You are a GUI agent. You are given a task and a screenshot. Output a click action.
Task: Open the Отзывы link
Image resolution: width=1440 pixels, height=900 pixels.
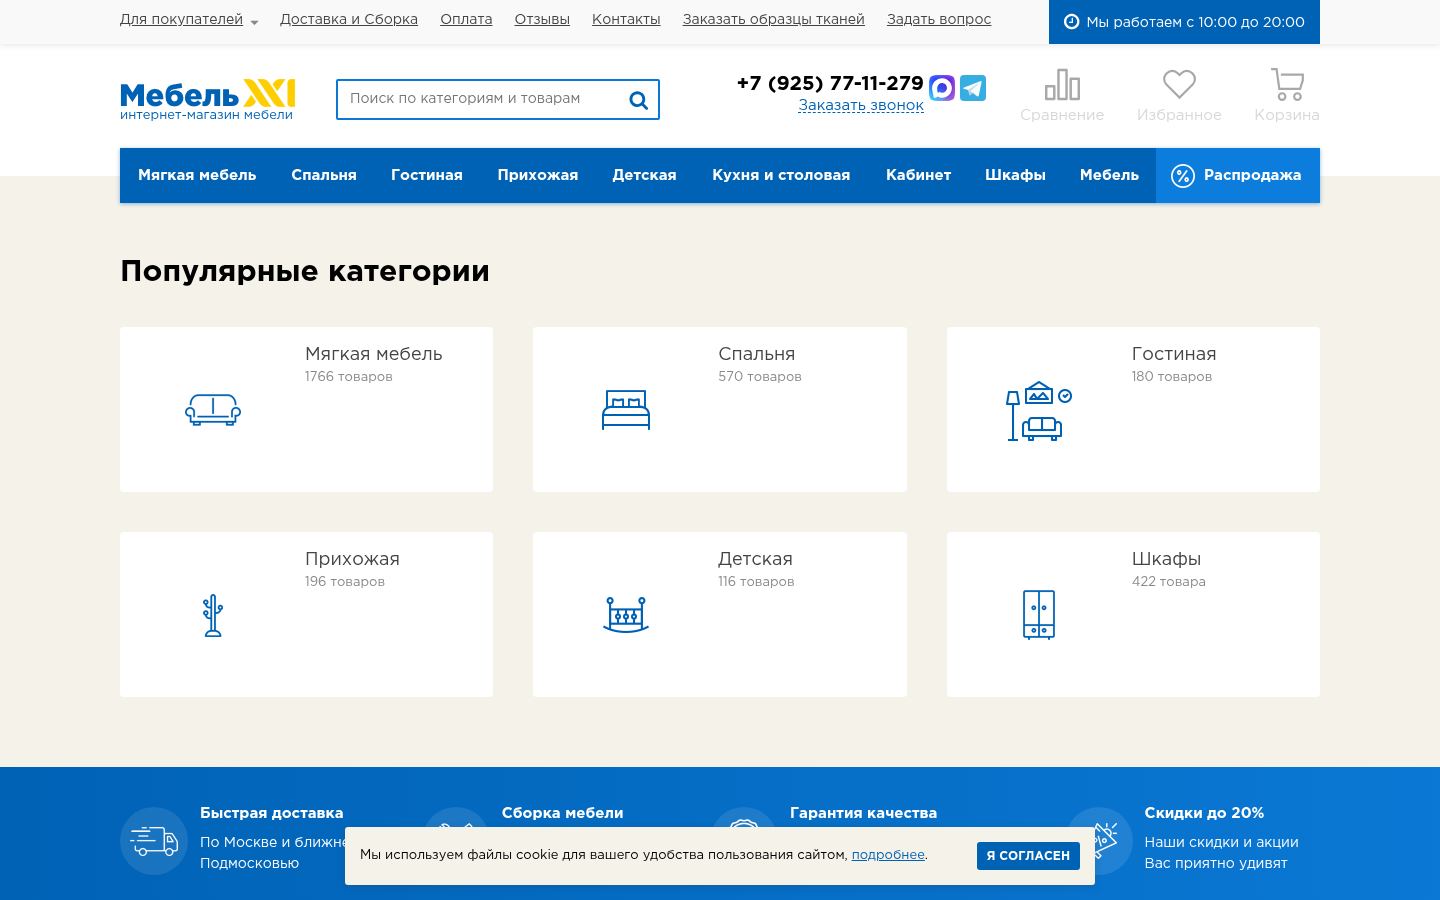tap(542, 20)
